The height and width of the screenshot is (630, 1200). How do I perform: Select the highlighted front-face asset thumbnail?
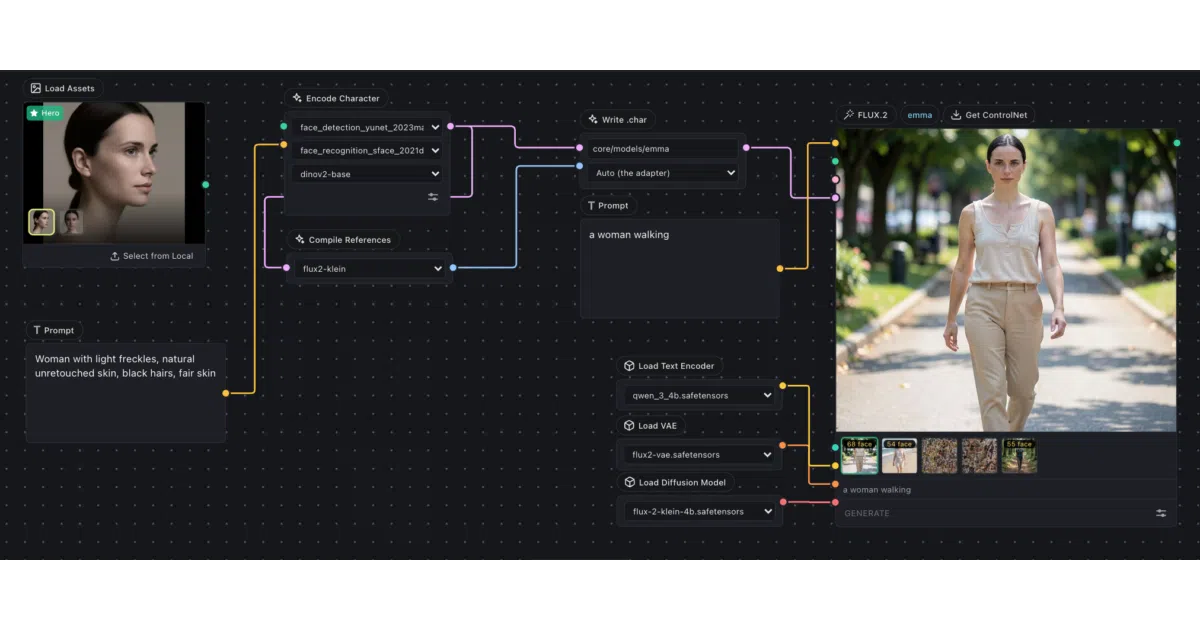coord(42,222)
